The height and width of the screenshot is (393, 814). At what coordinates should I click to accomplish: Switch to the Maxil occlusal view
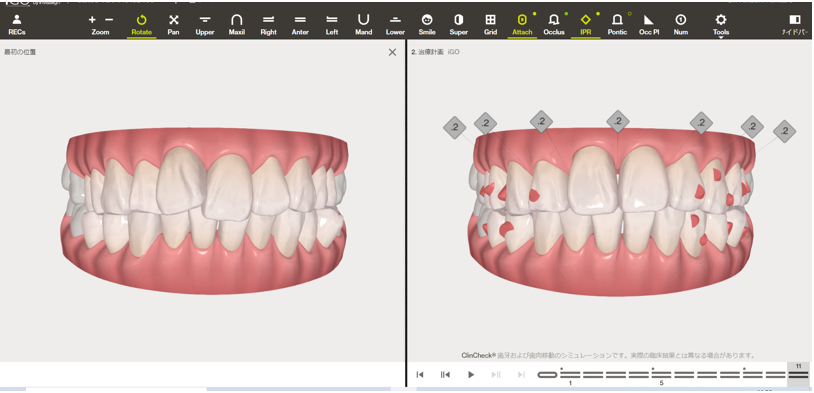237,24
